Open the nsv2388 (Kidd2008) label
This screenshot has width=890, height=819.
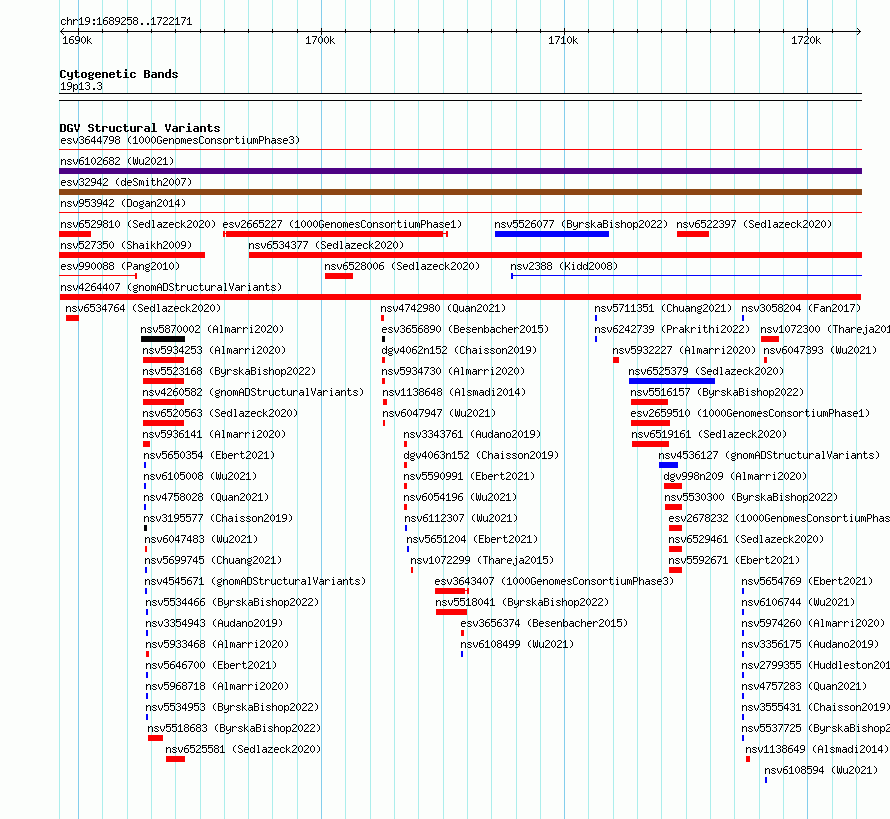tap(564, 266)
